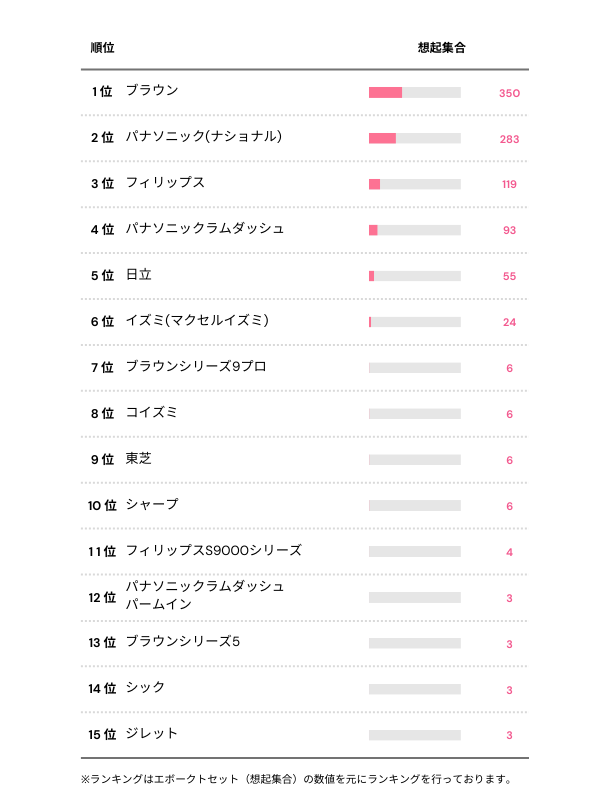The image size is (600, 800).
Task: Select the イズミ(マクセルイズミ) entry
Action: pos(197,321)
